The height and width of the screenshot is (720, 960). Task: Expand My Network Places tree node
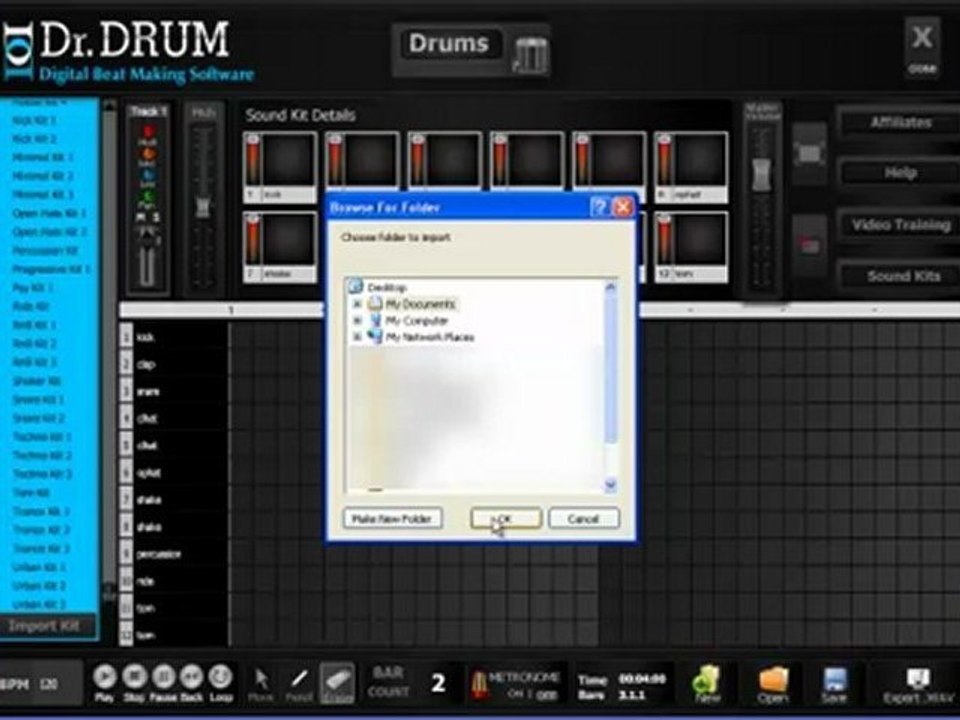[x=358, y=337]
